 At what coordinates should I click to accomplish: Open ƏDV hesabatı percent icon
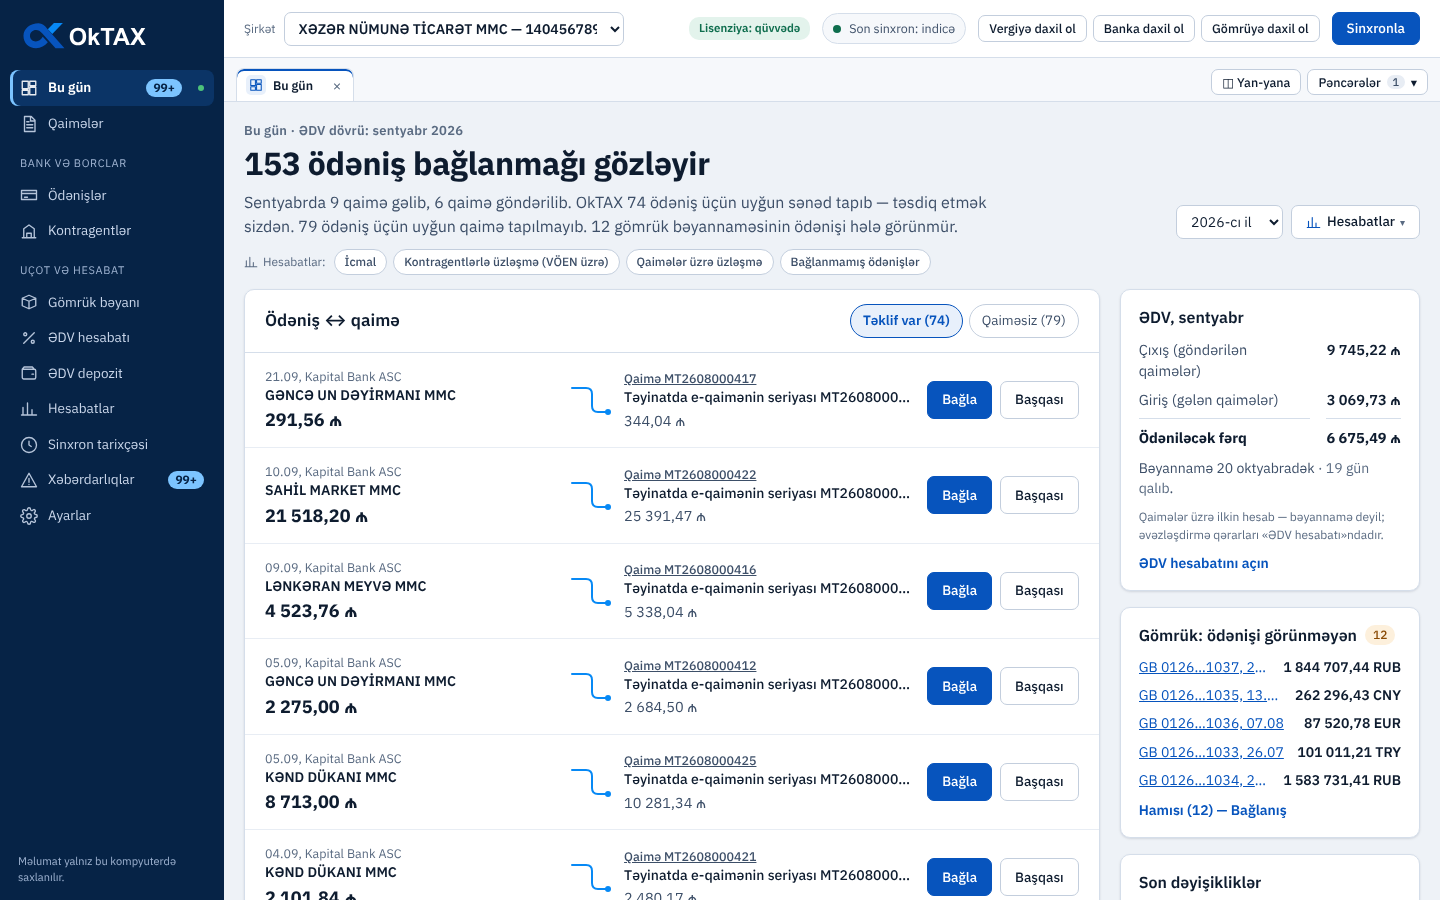click(29, 338)
